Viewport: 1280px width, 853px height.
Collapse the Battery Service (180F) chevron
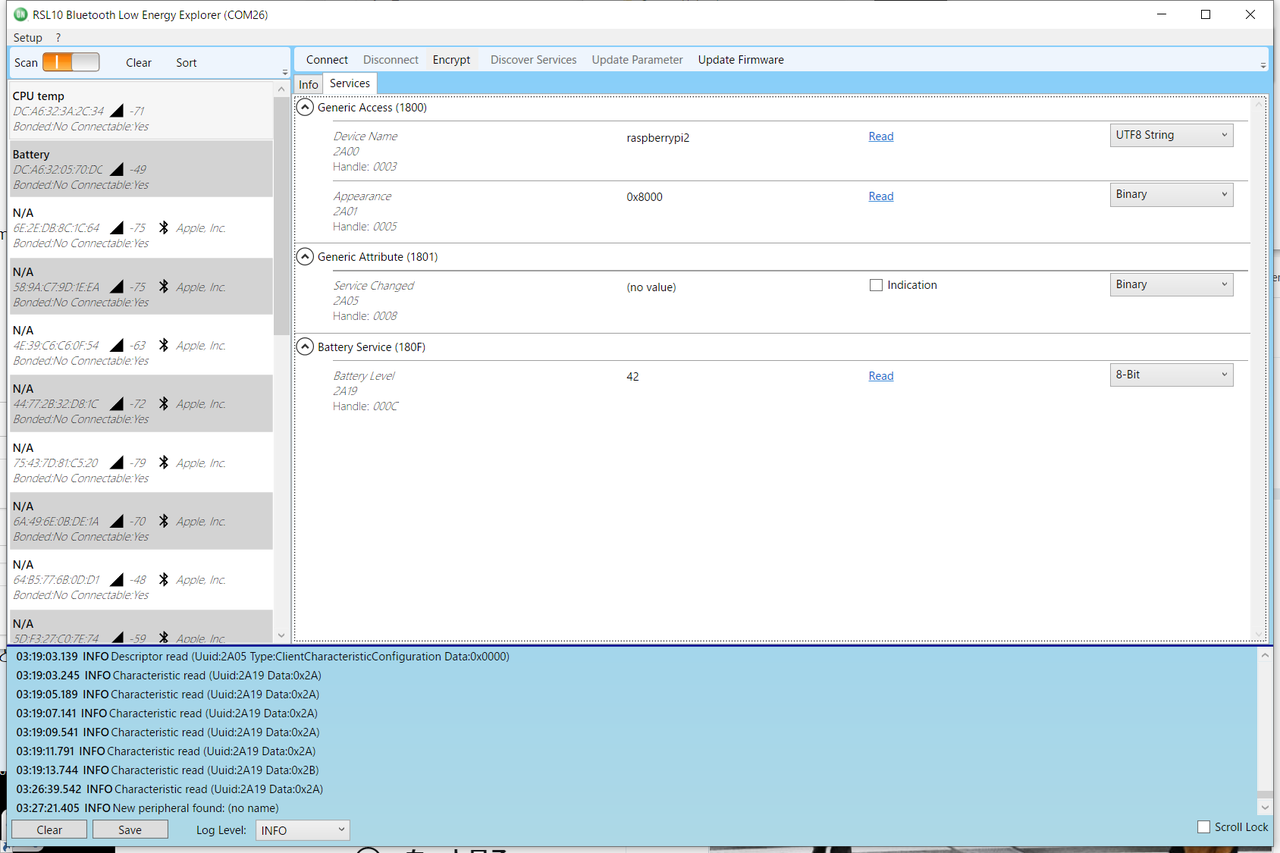306,347
